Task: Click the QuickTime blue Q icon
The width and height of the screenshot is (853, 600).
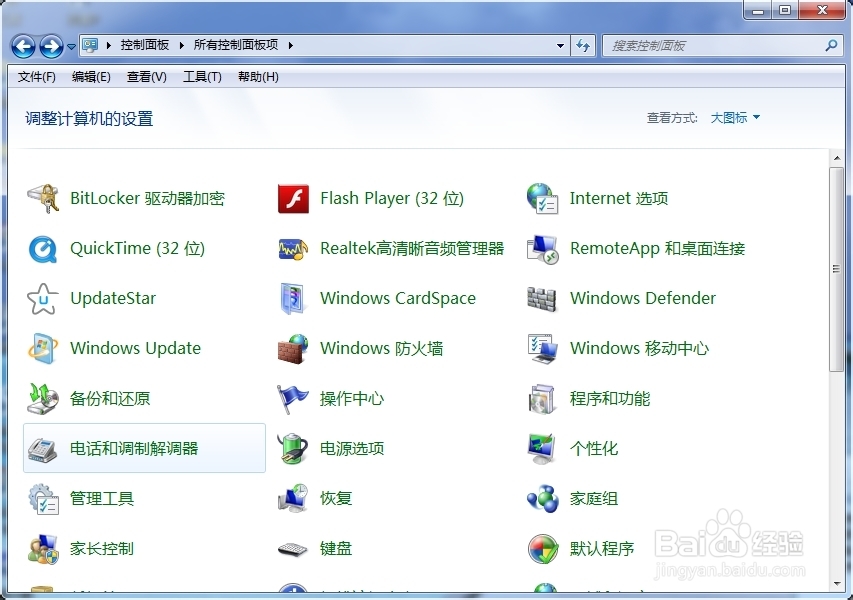Action: pos(43,249)
